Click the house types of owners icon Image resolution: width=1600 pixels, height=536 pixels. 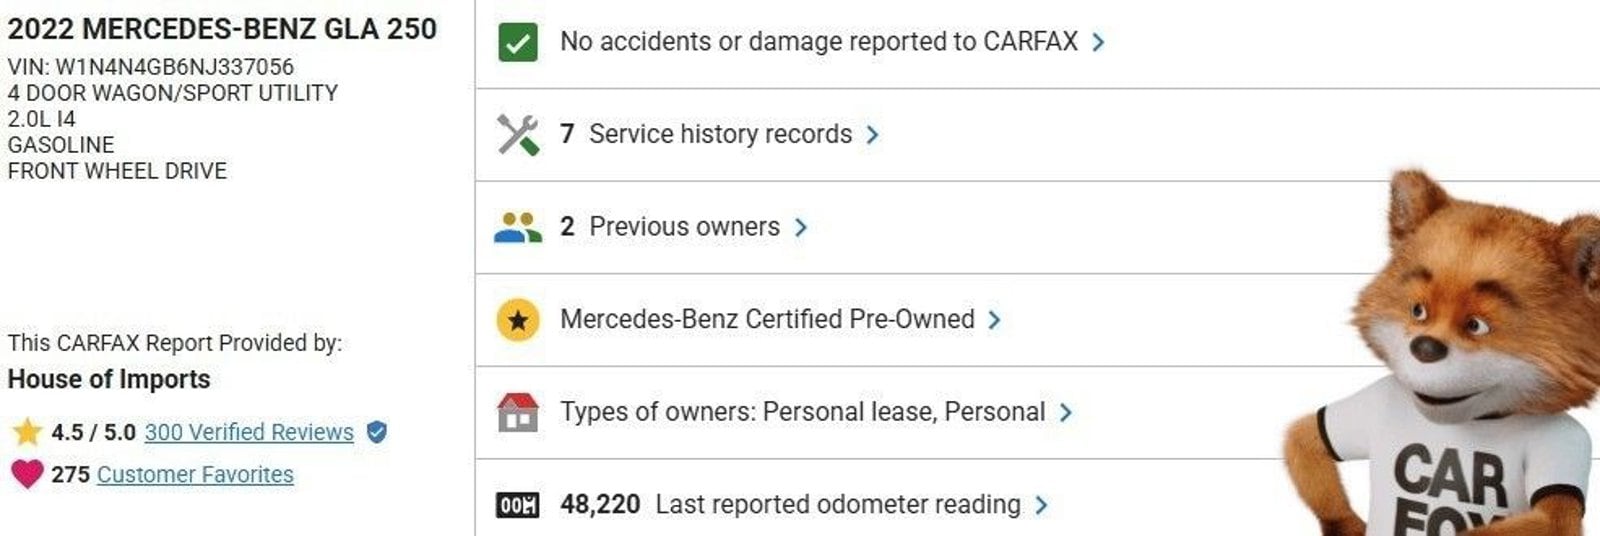(x=517, y=412)
